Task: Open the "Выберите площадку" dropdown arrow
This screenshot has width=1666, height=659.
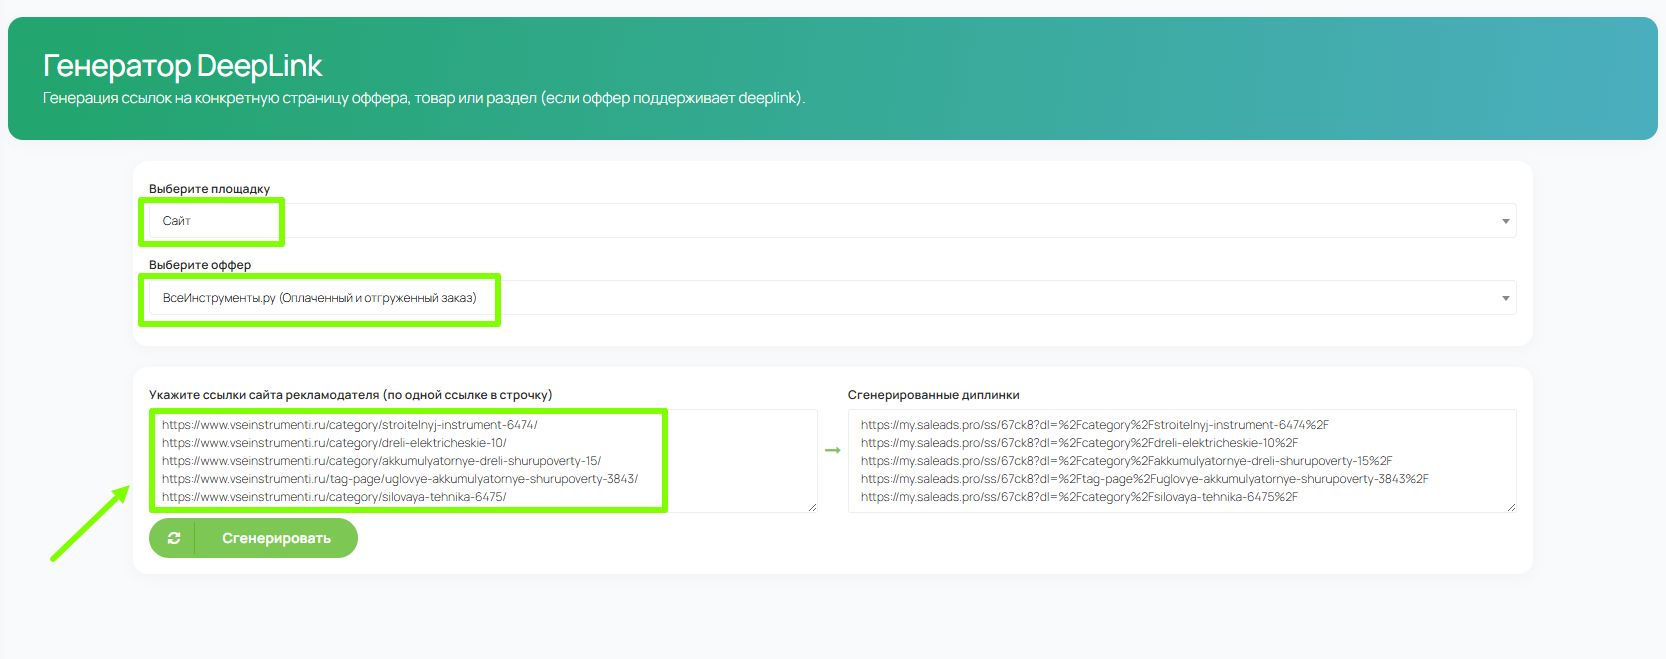Action: coord(1505,221)
